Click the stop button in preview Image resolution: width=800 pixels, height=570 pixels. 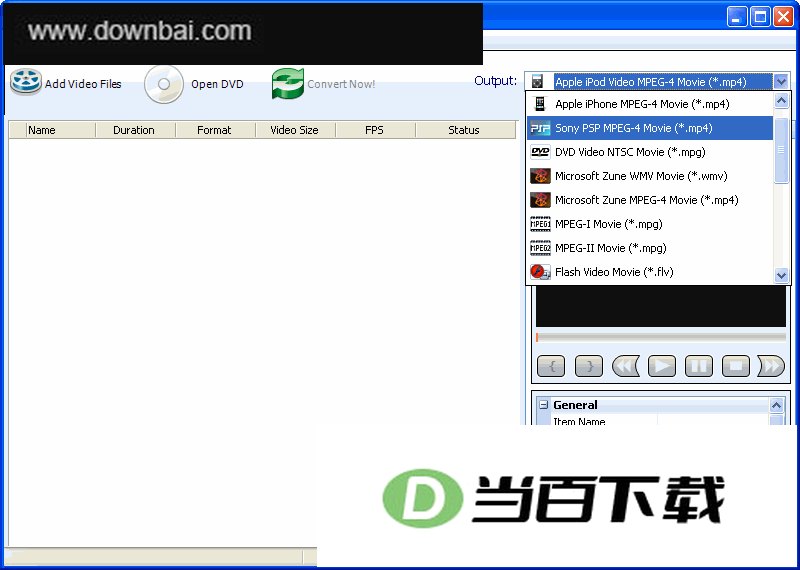coord(736,366)
